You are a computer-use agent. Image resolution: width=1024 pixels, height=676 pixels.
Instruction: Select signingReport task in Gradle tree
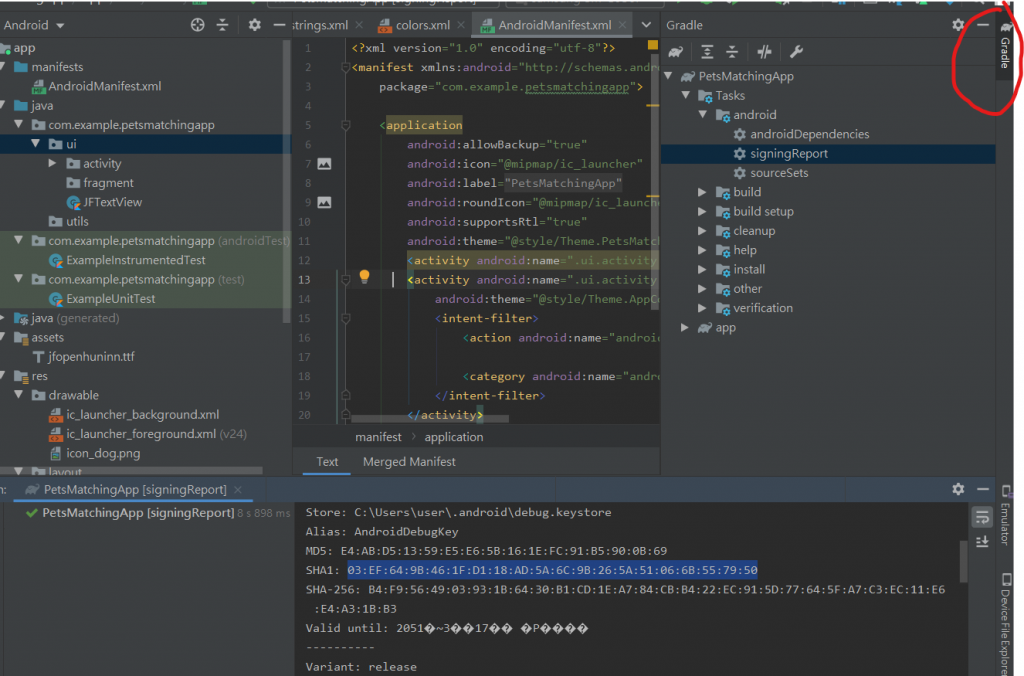[x=788, y=154]
